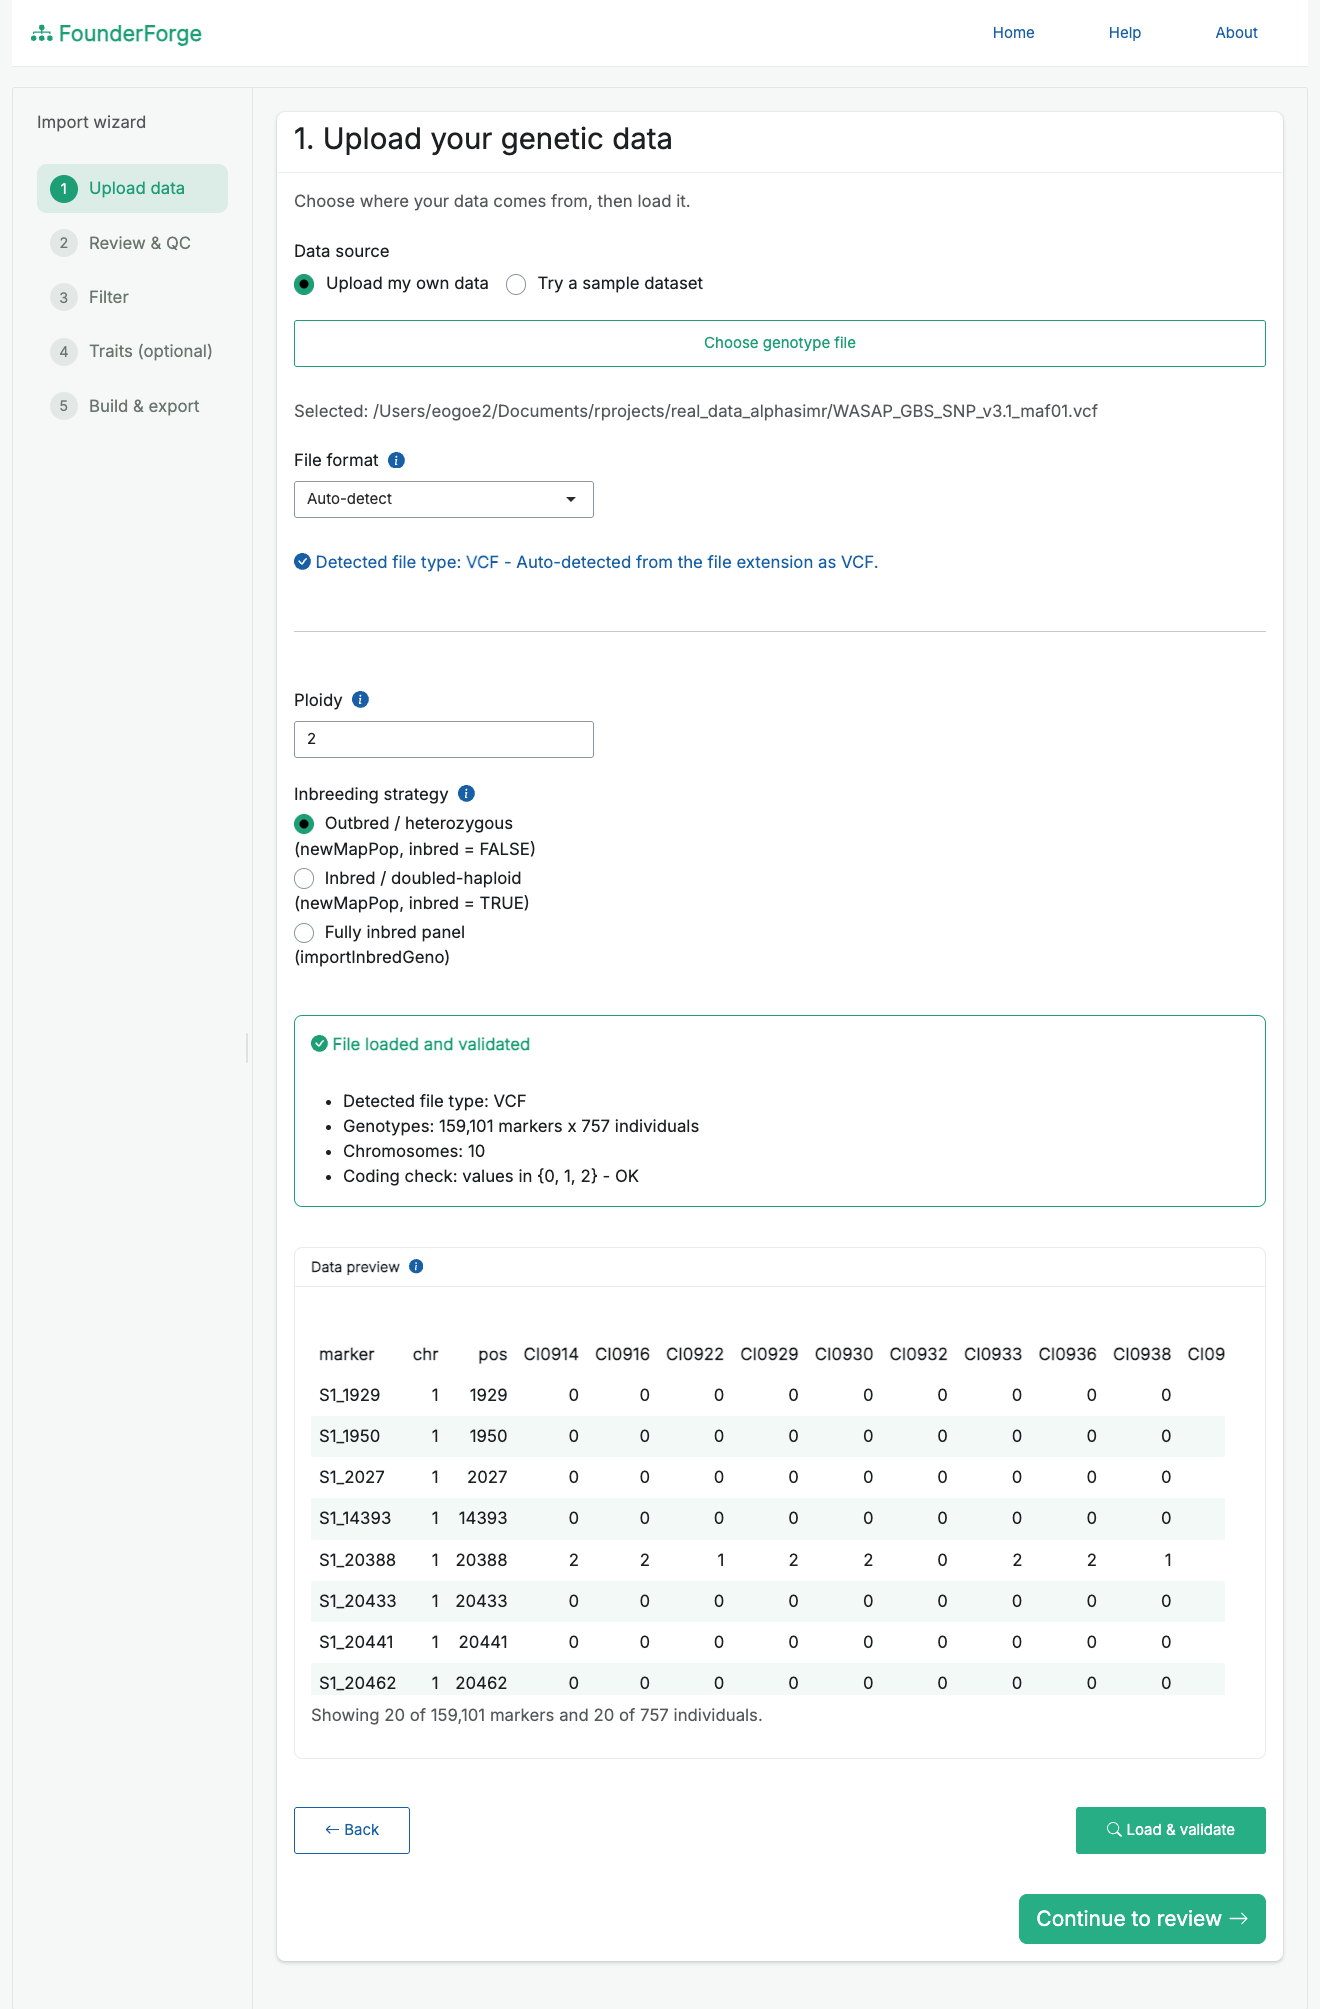Click 'Coding check' summary line
The height and width of the screenshot is (2009, 1320).
(491, 1176)
